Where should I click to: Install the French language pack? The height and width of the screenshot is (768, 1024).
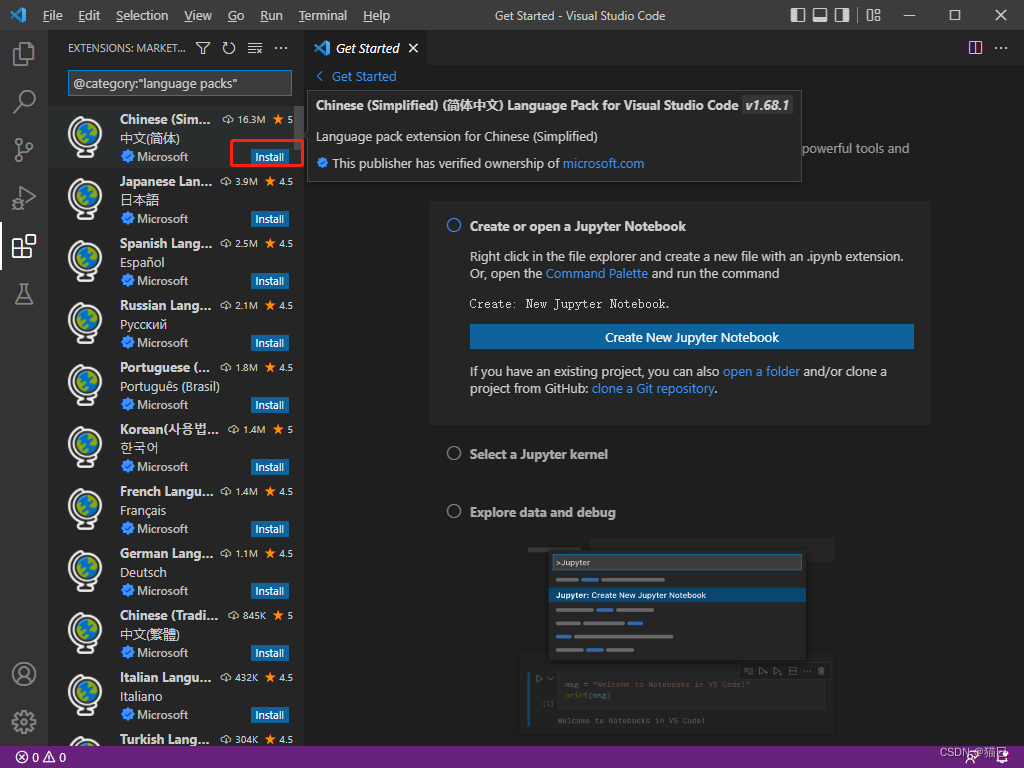click(x=269, y=529)
